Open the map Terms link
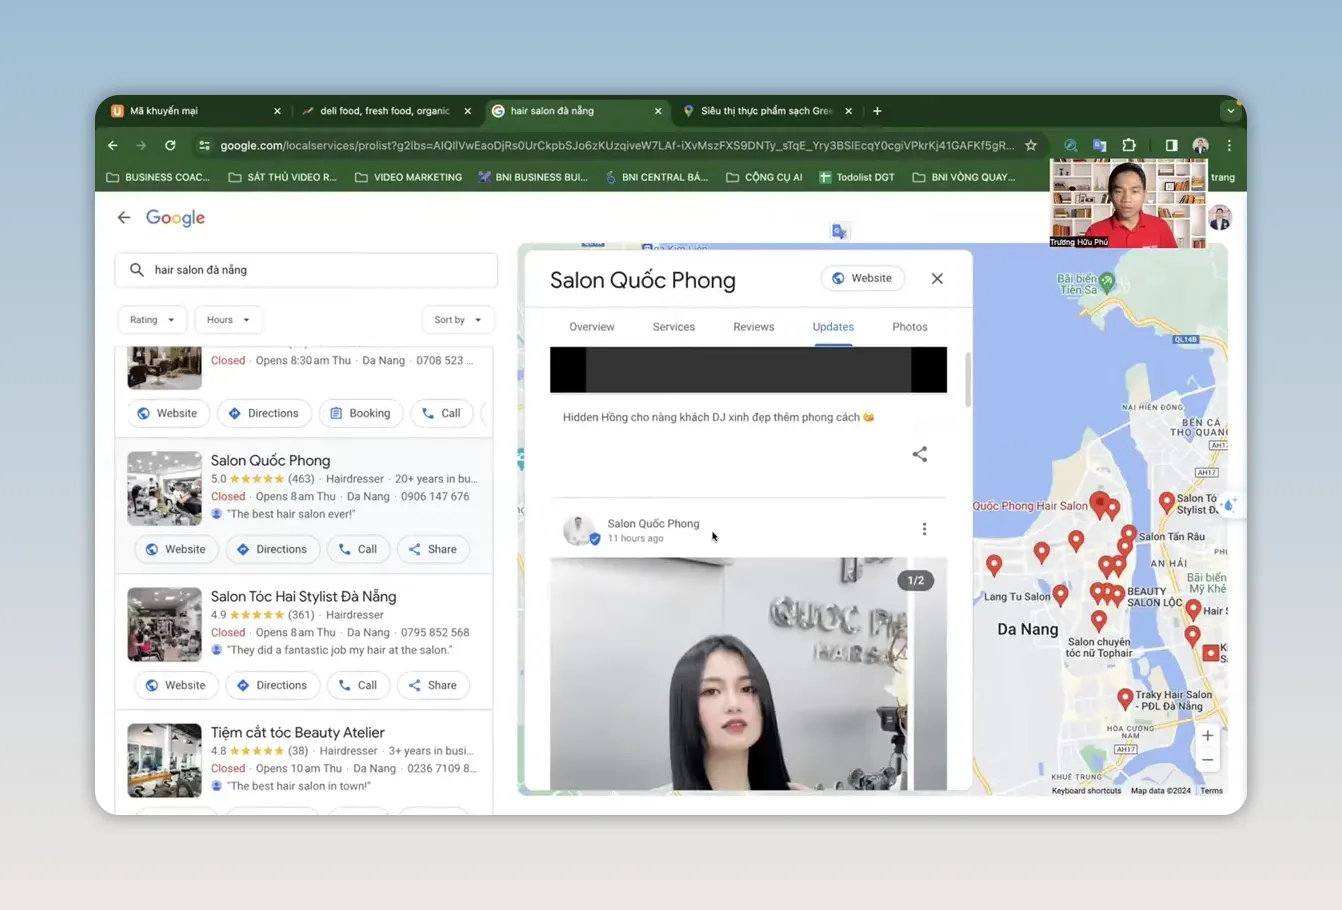 click(1212, 791)
